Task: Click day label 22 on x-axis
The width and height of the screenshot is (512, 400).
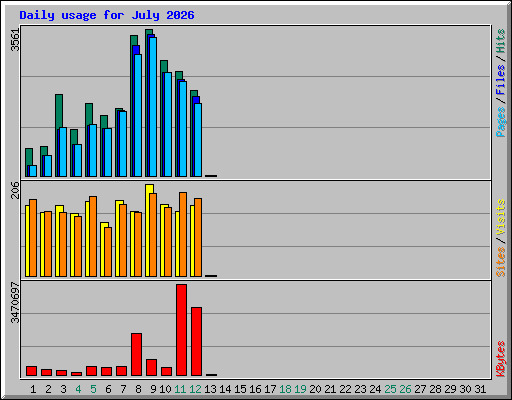Action: [345, 389]
